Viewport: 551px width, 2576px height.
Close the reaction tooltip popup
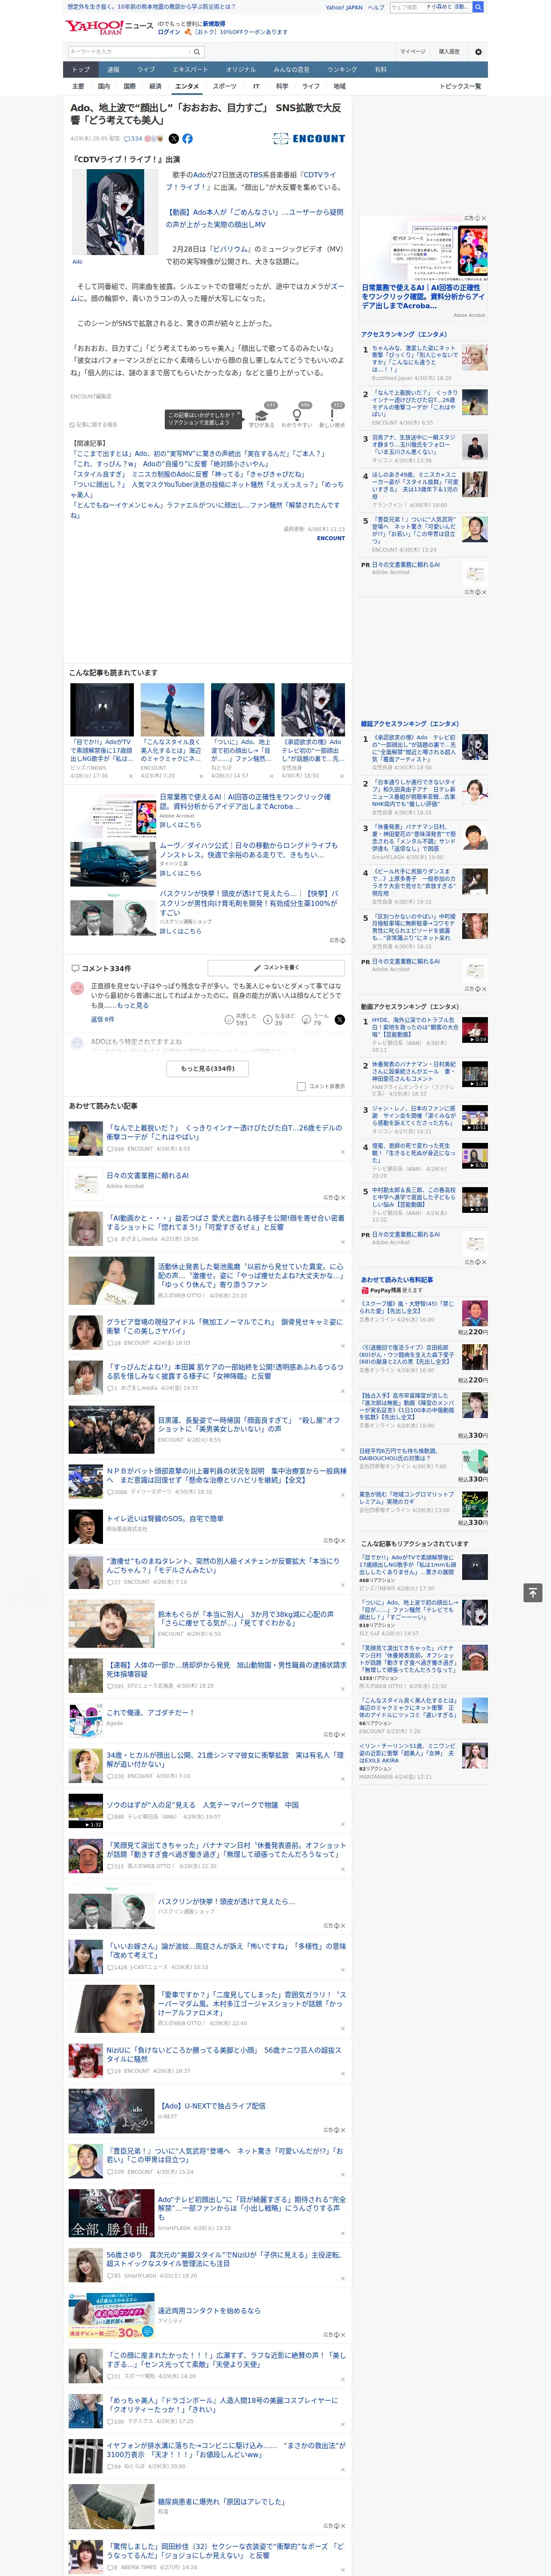tap(240, 414)
